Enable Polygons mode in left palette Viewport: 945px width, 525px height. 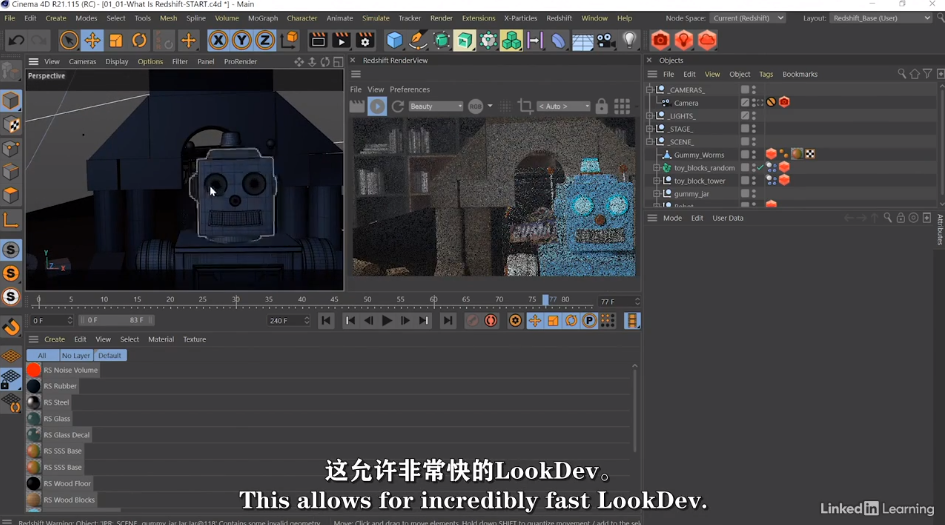11,195
